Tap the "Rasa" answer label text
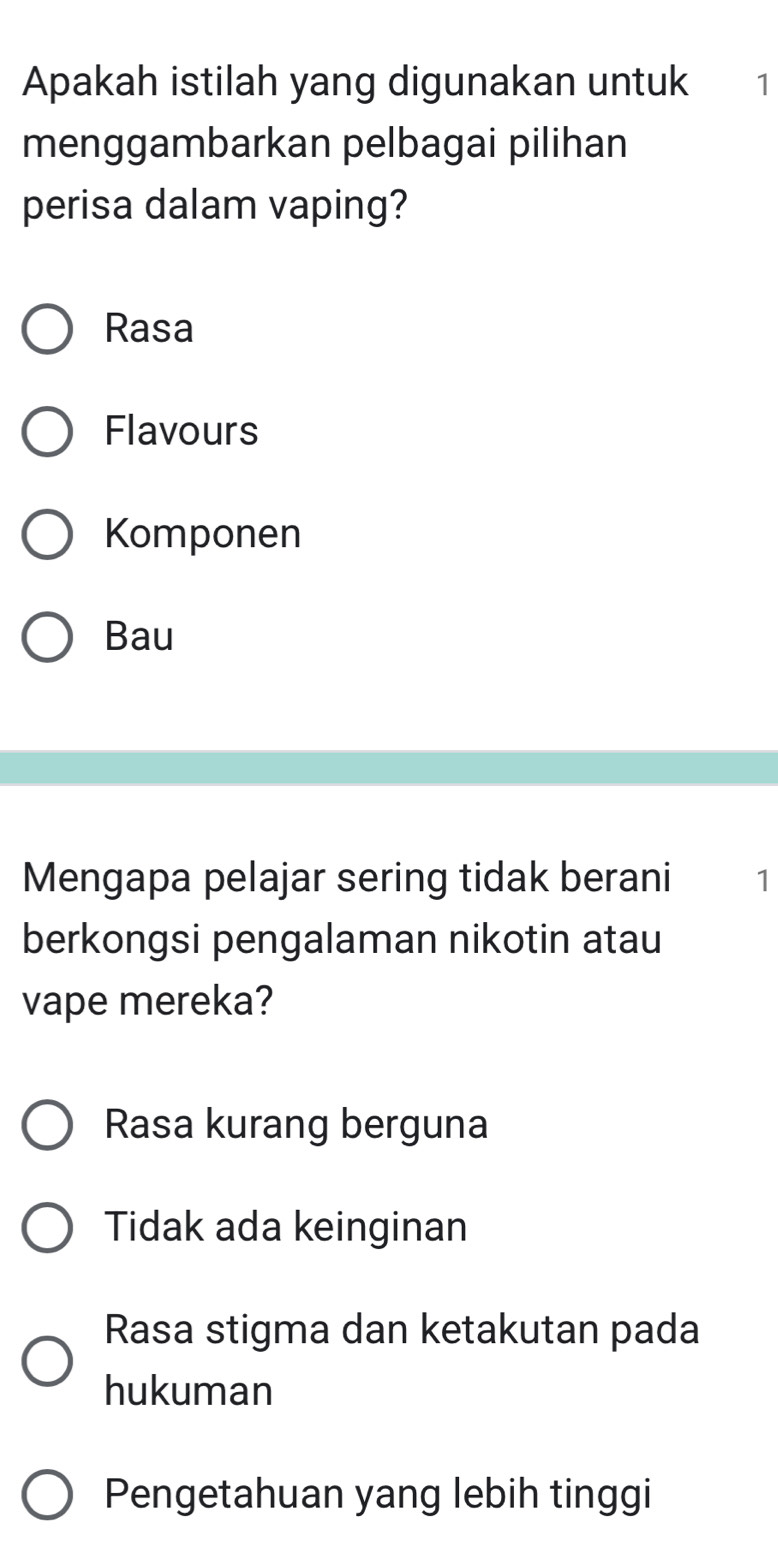This screenshot has width=778, height=1549. pyautogui.click(x=149, y=329)
